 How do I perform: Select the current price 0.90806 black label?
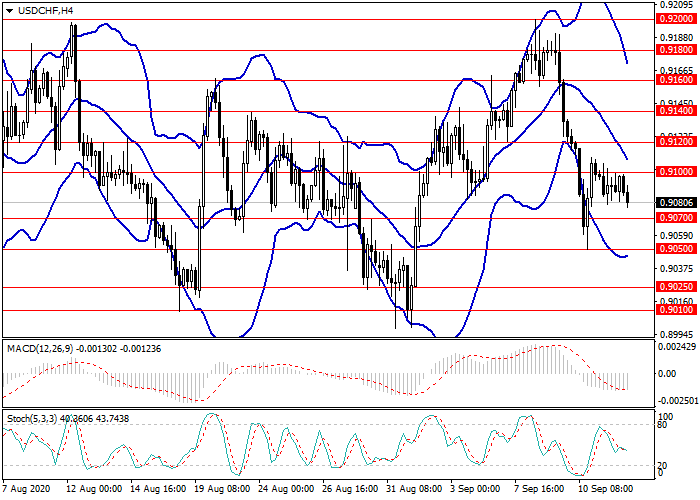(x=669, y=202)
